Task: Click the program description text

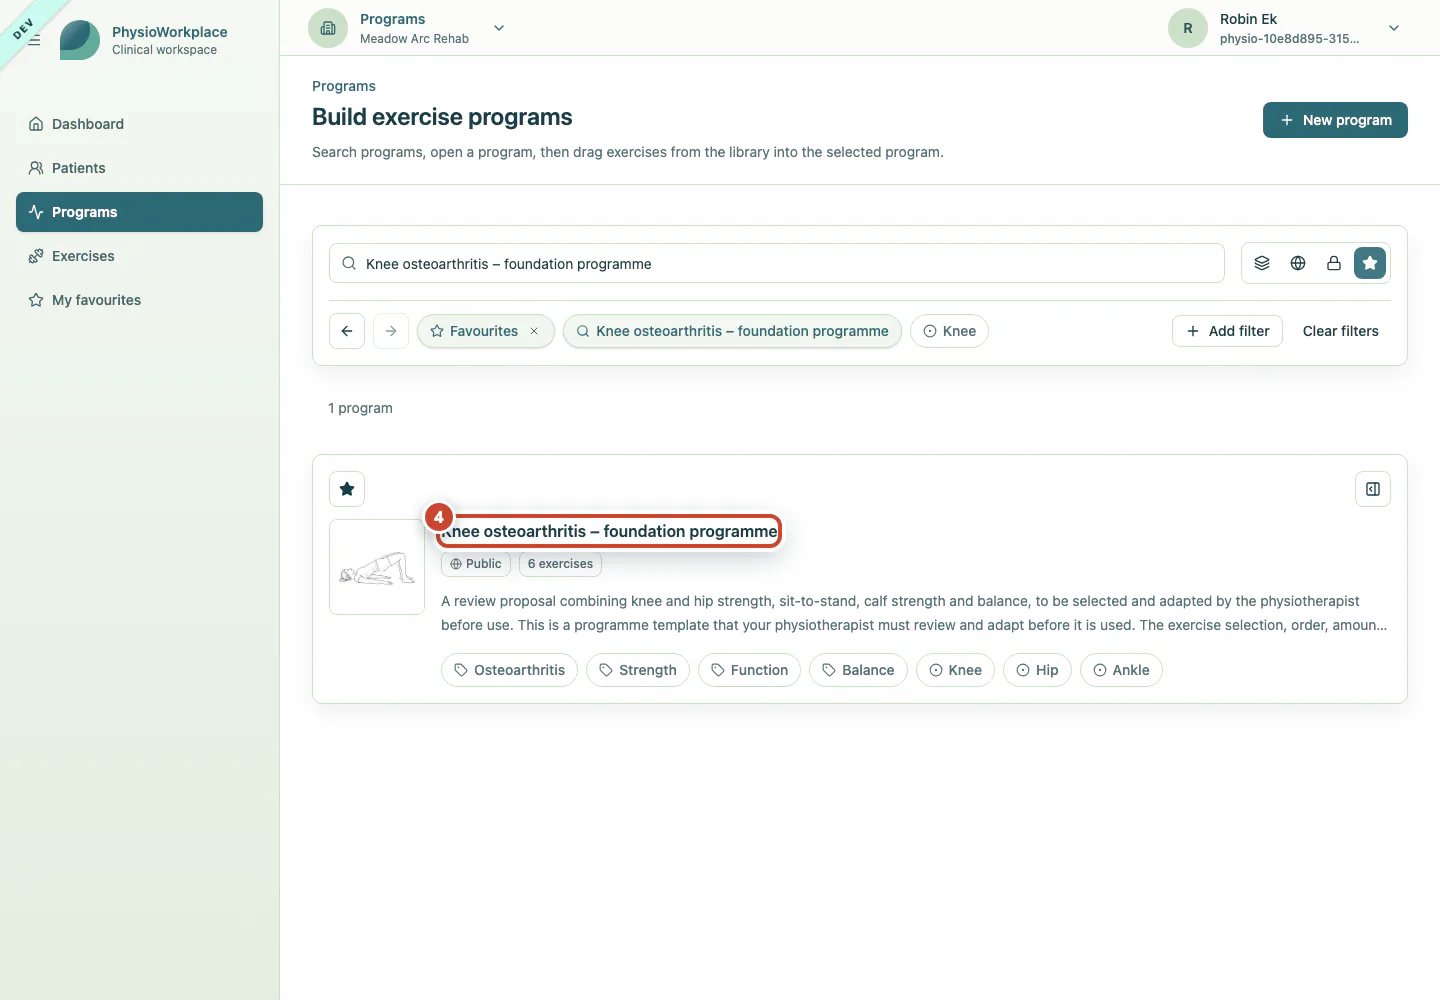Action: click(x=914, y=613)
